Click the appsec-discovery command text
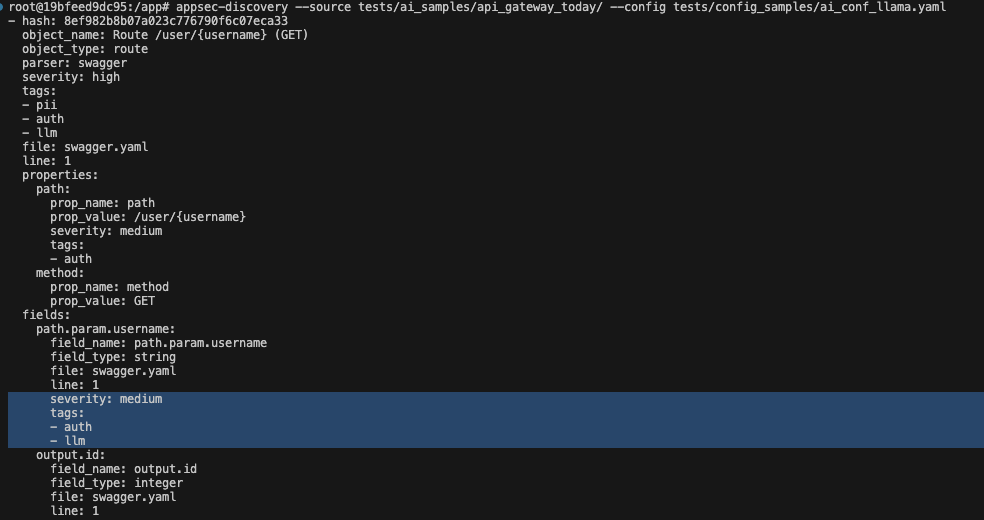Screen dimensions: 984x520 coord(232,7)
